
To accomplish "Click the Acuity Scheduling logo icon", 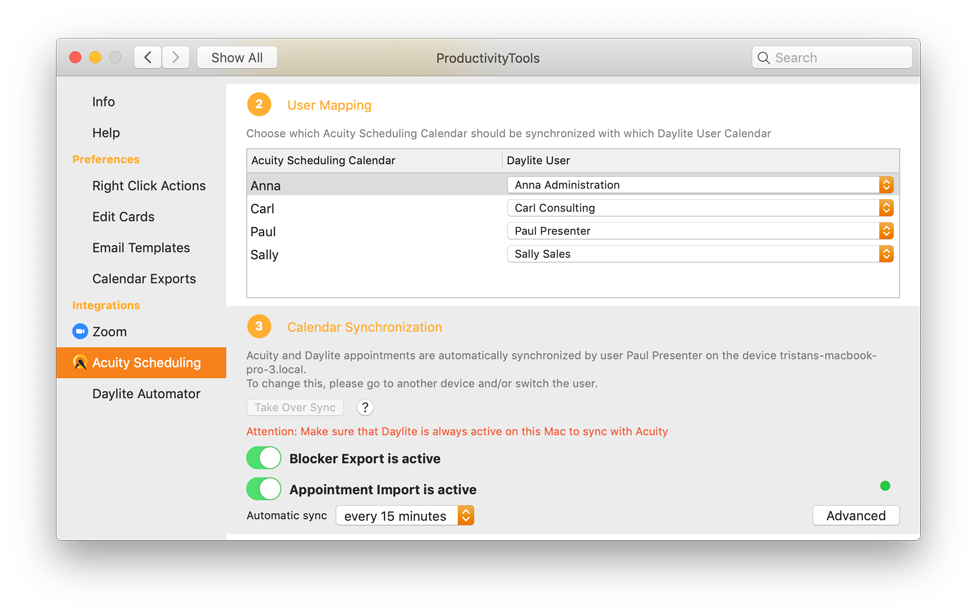I will 80,362.
